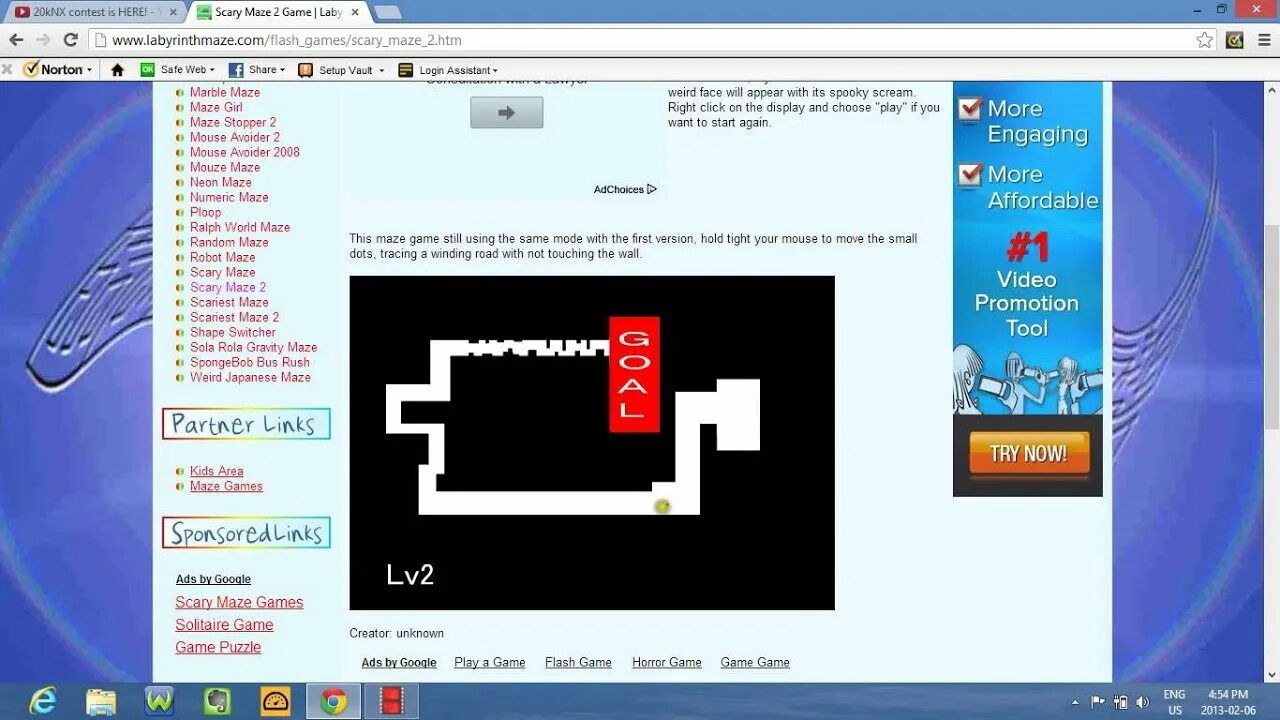This screenshot has height=720, width=1280.
Task: Open the Maze Girl link
Action: point(216,107)
